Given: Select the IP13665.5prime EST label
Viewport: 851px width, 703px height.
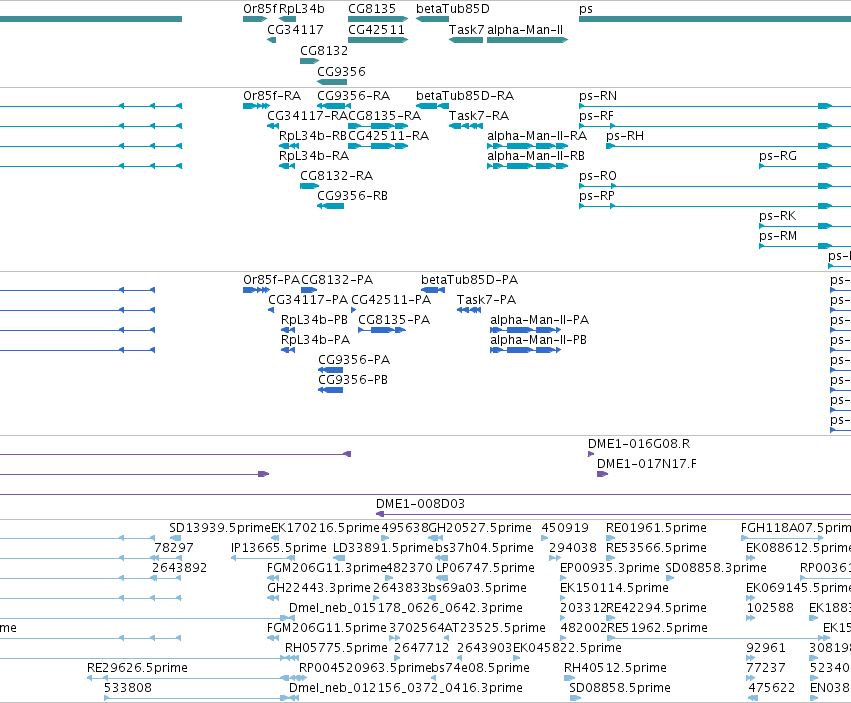Looking at the screenshot, I should [x=278, y=548].
